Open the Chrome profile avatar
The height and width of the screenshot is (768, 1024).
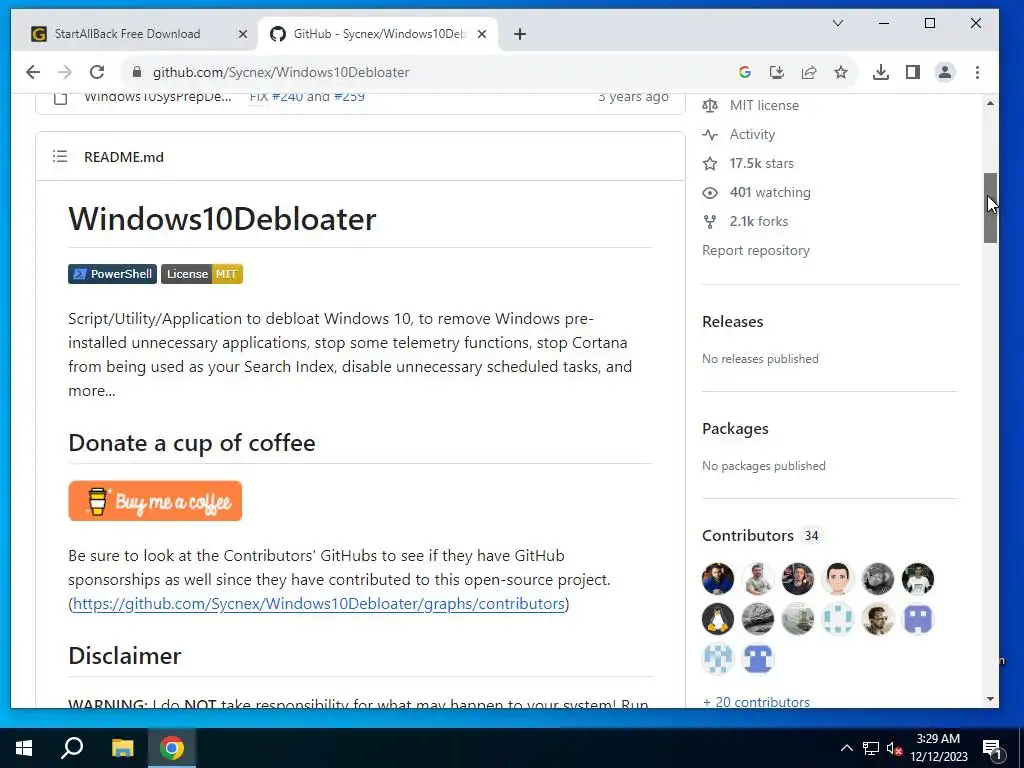[944, 72]
